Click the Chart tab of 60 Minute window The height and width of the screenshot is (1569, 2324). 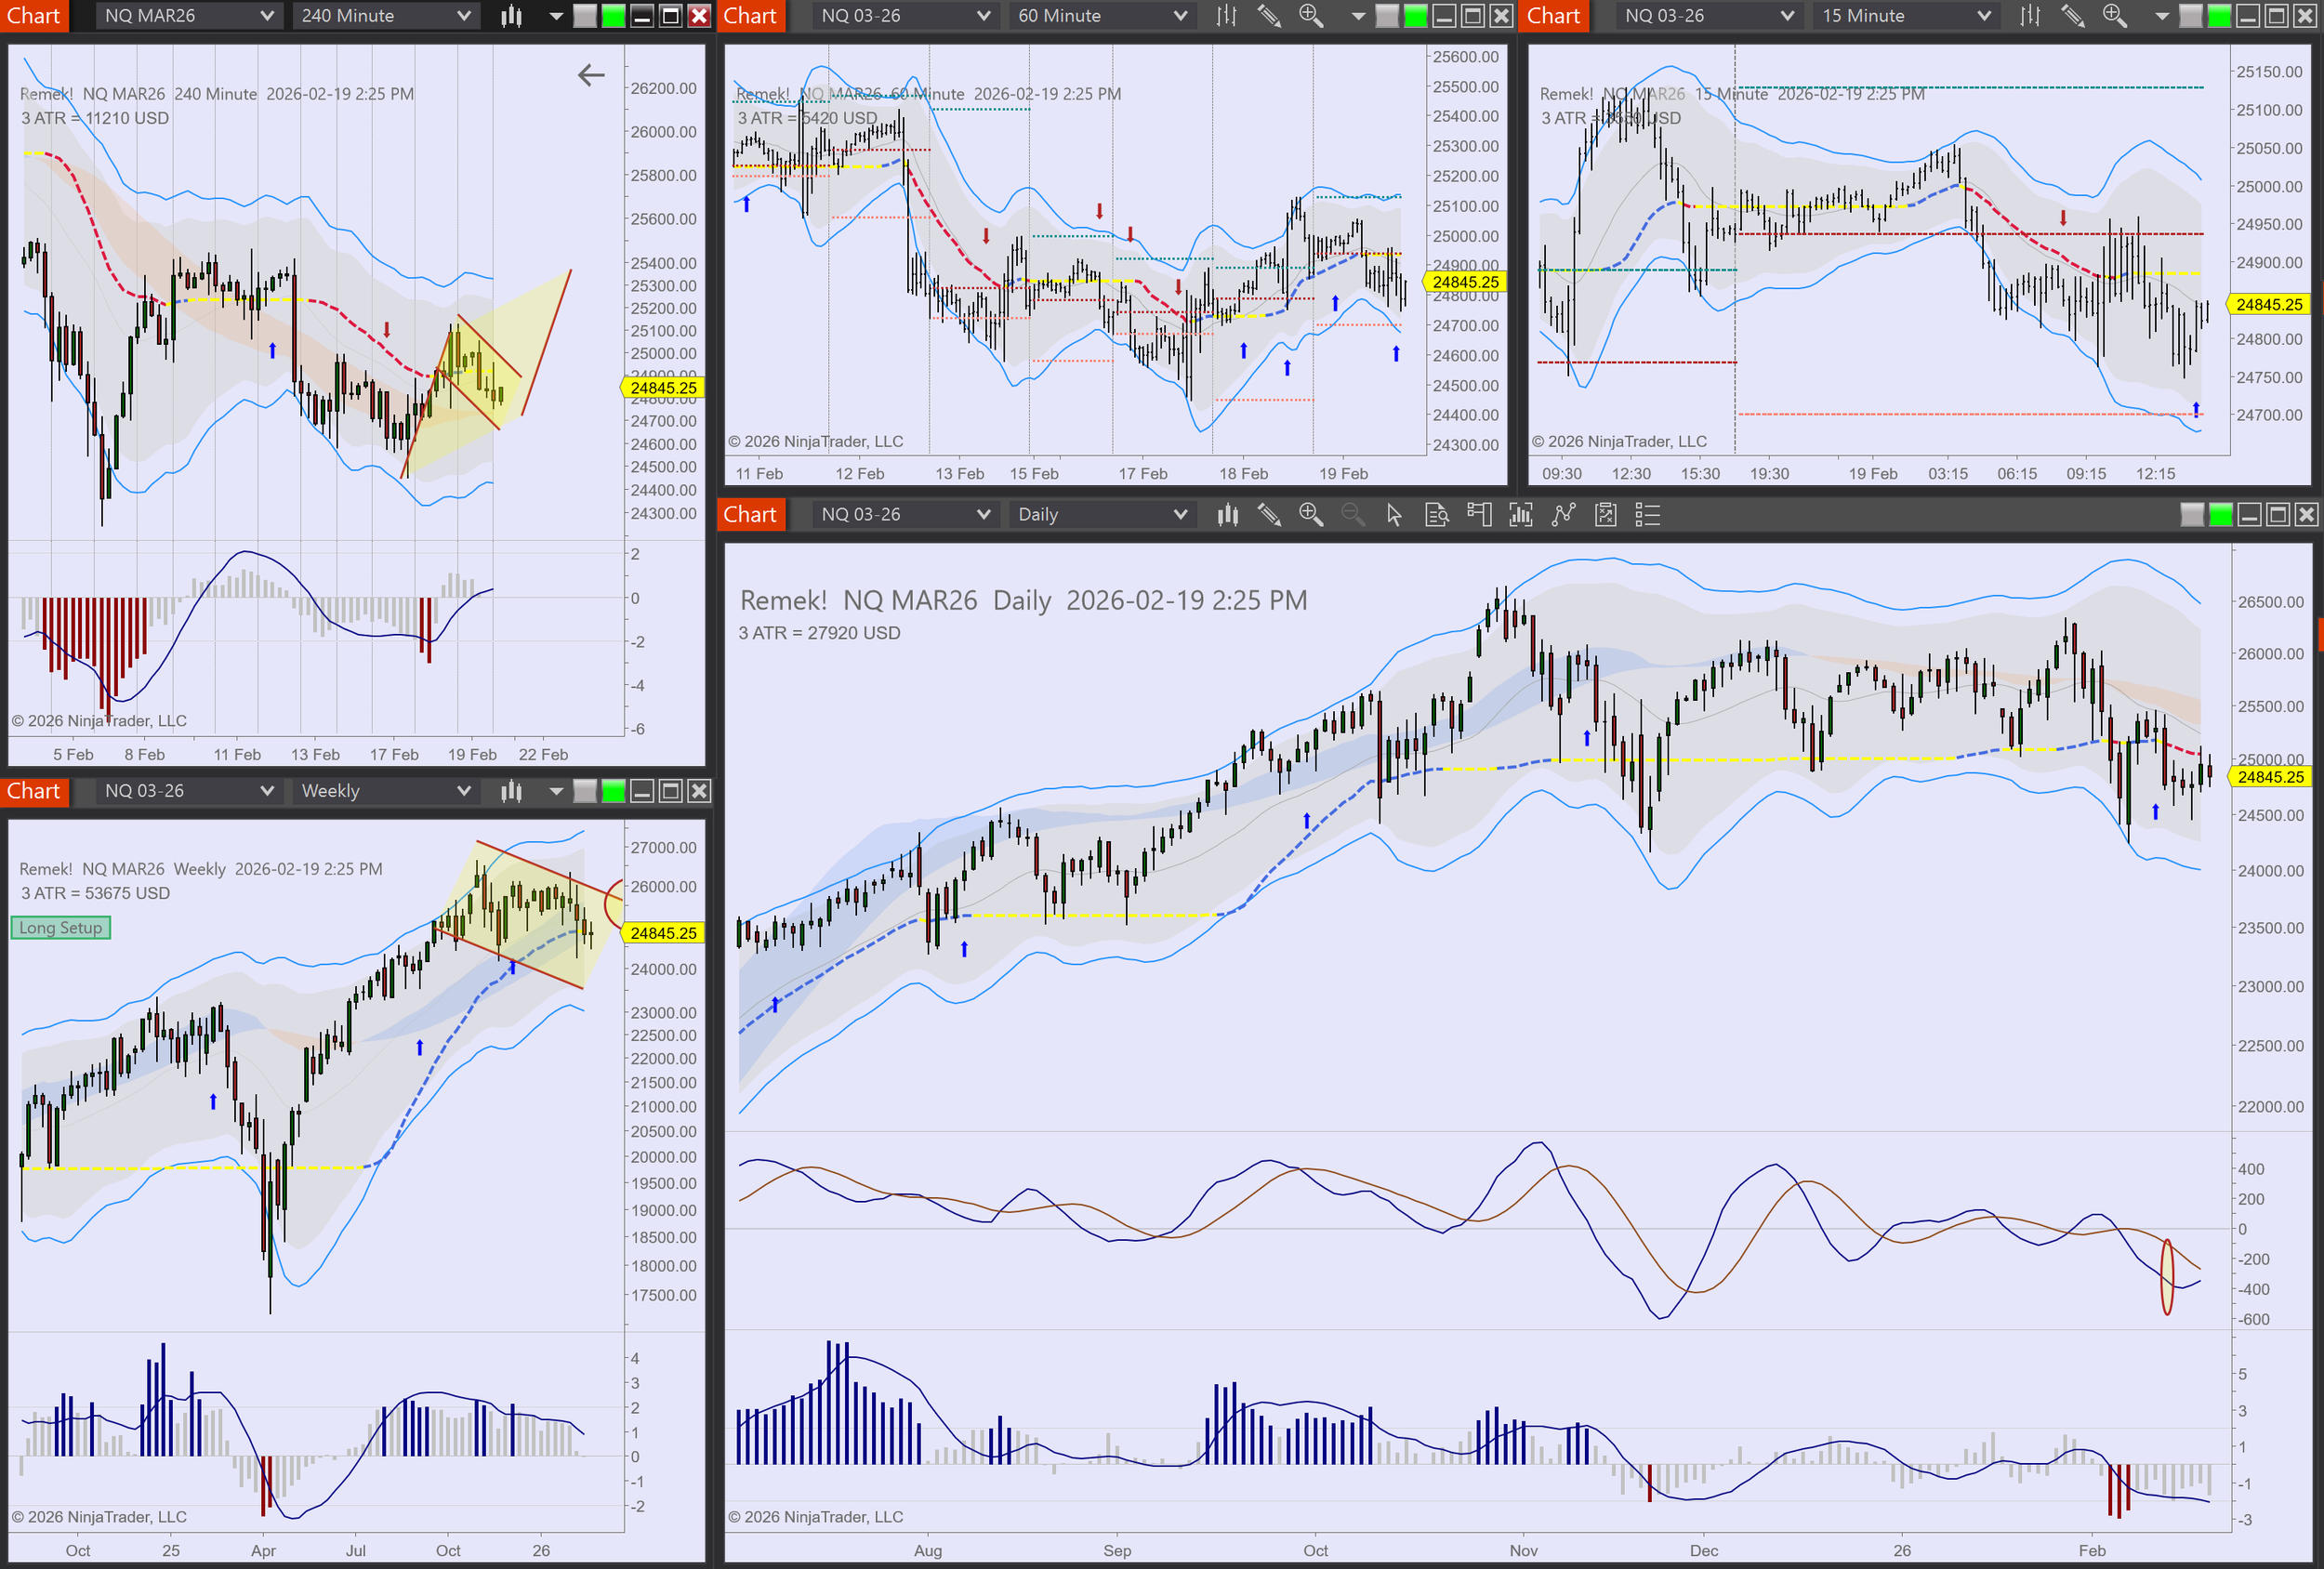[x=750, y=16]
